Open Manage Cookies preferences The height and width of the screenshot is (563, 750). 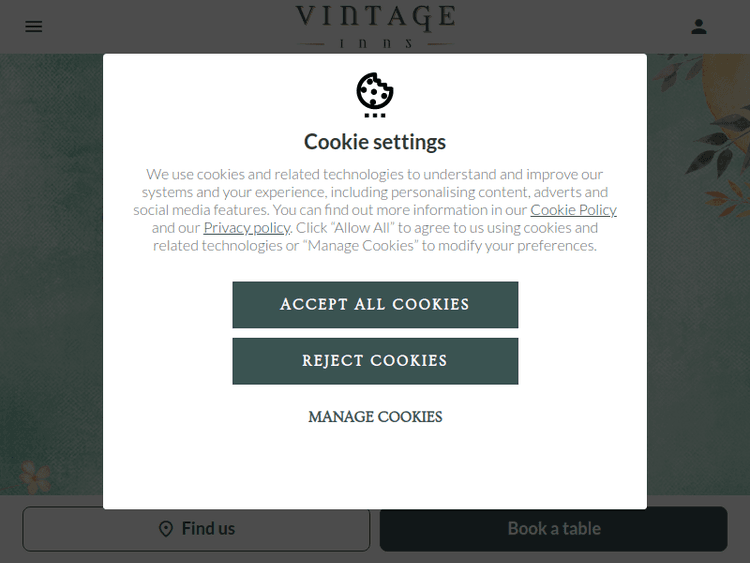(x=375, y=417)
